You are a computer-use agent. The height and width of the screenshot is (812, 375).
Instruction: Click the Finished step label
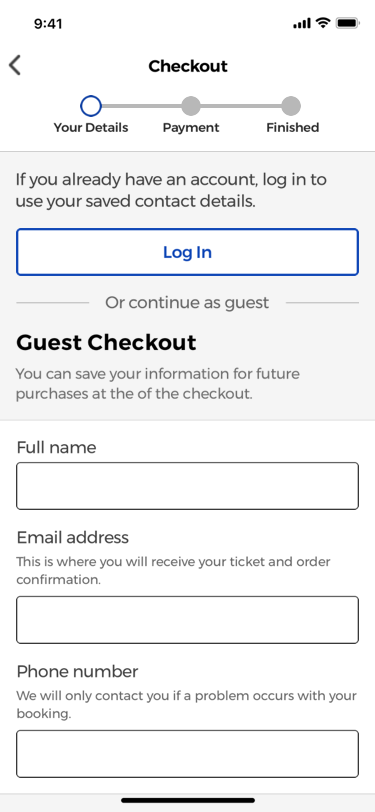point(293,128)
